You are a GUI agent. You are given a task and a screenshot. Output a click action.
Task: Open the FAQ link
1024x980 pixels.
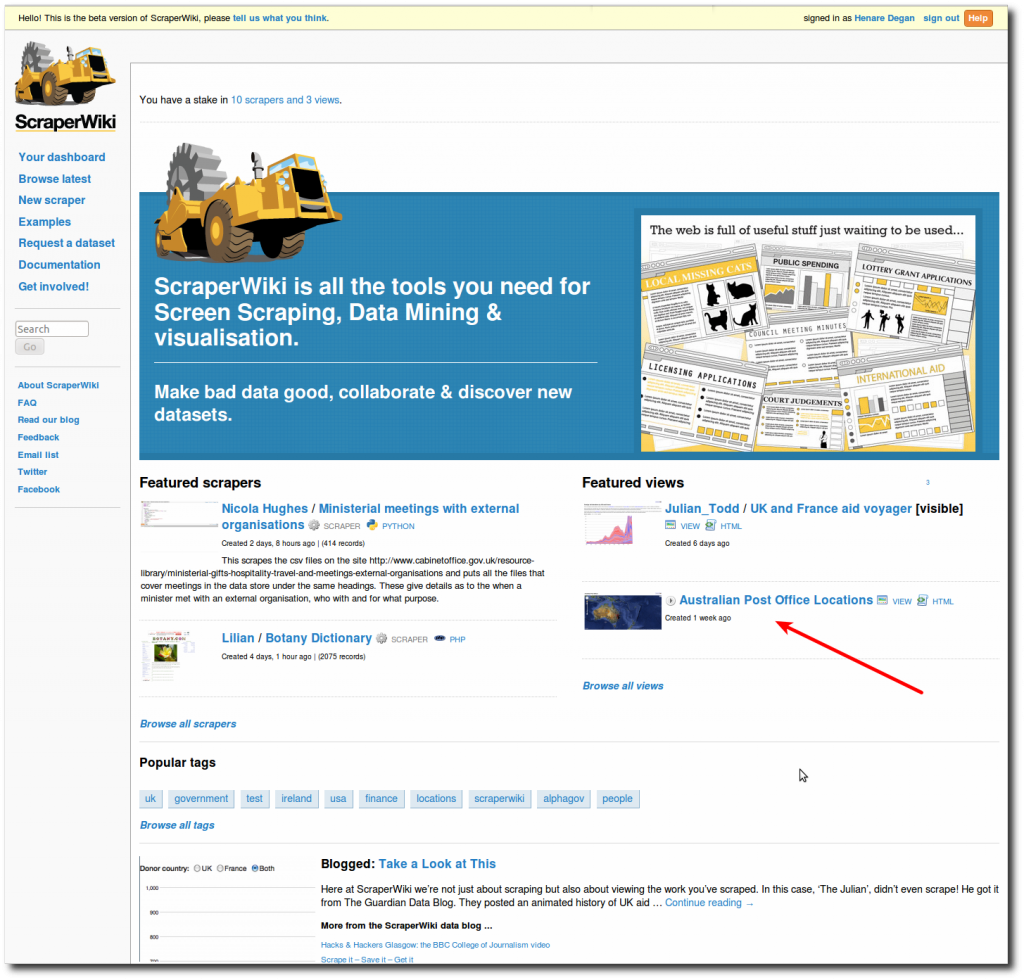click(27, 403)
